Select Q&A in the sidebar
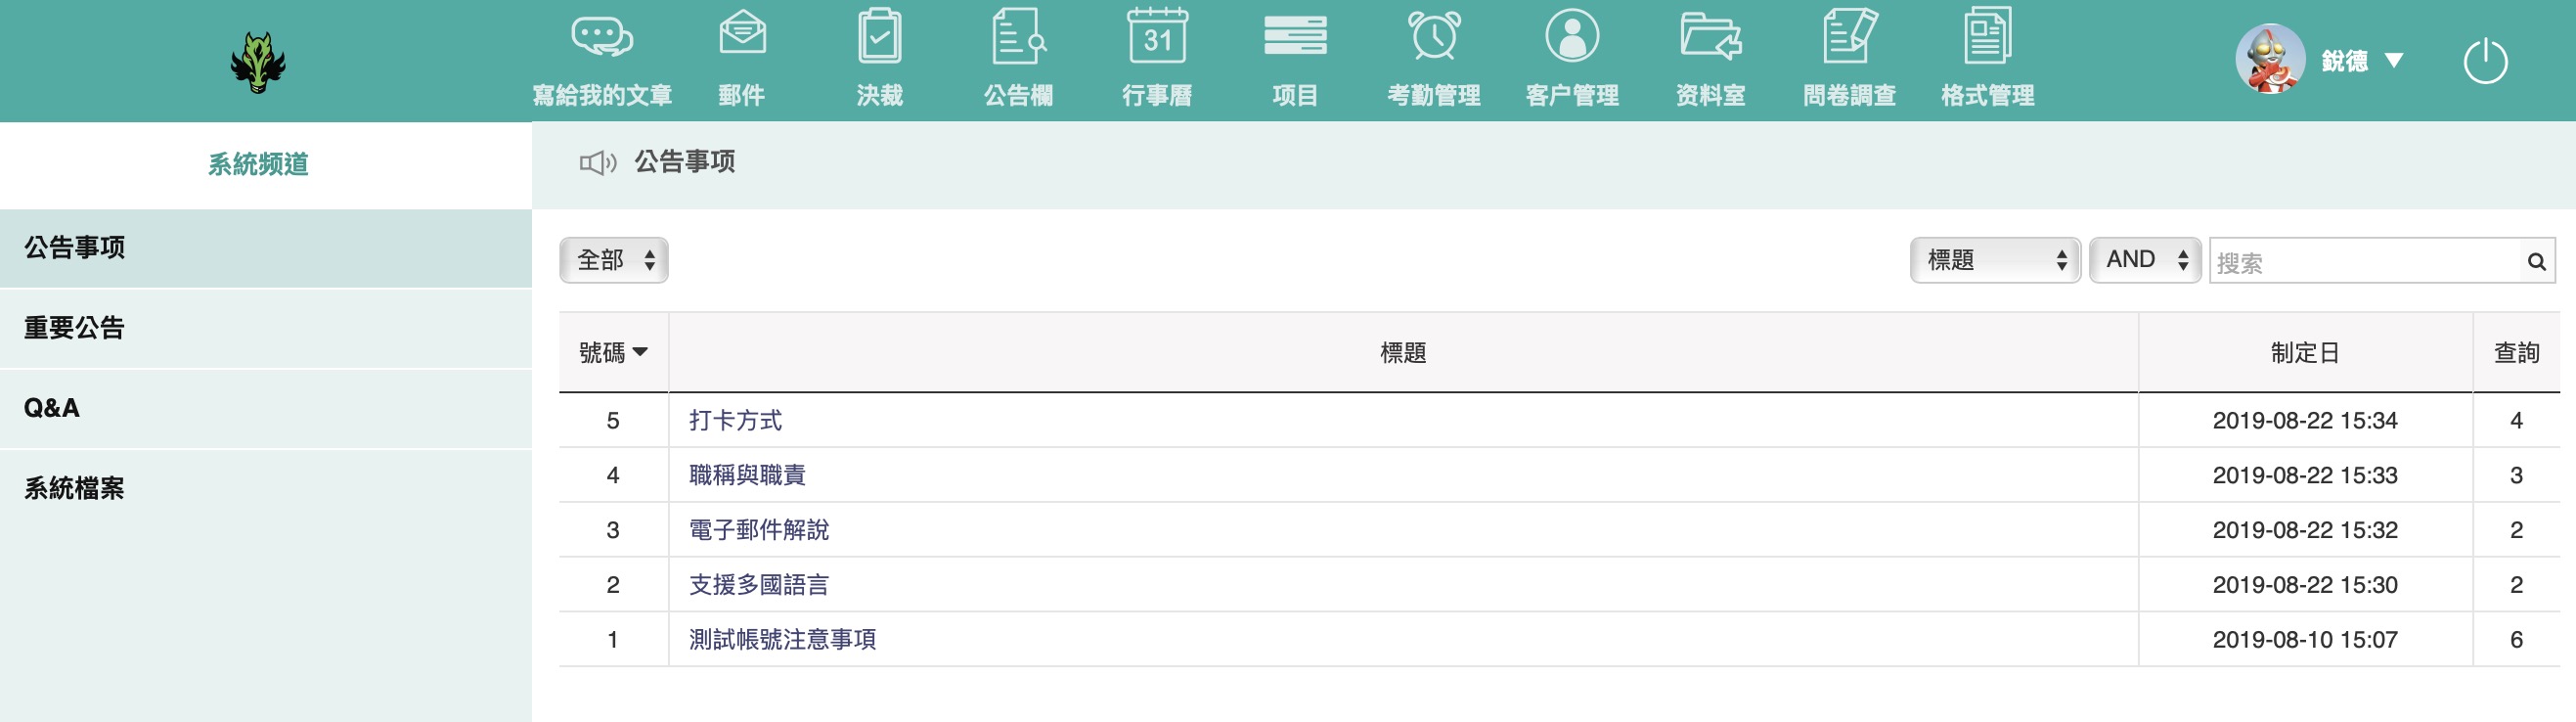This screenshot has height=722, width=2576. tap(52, 408)
